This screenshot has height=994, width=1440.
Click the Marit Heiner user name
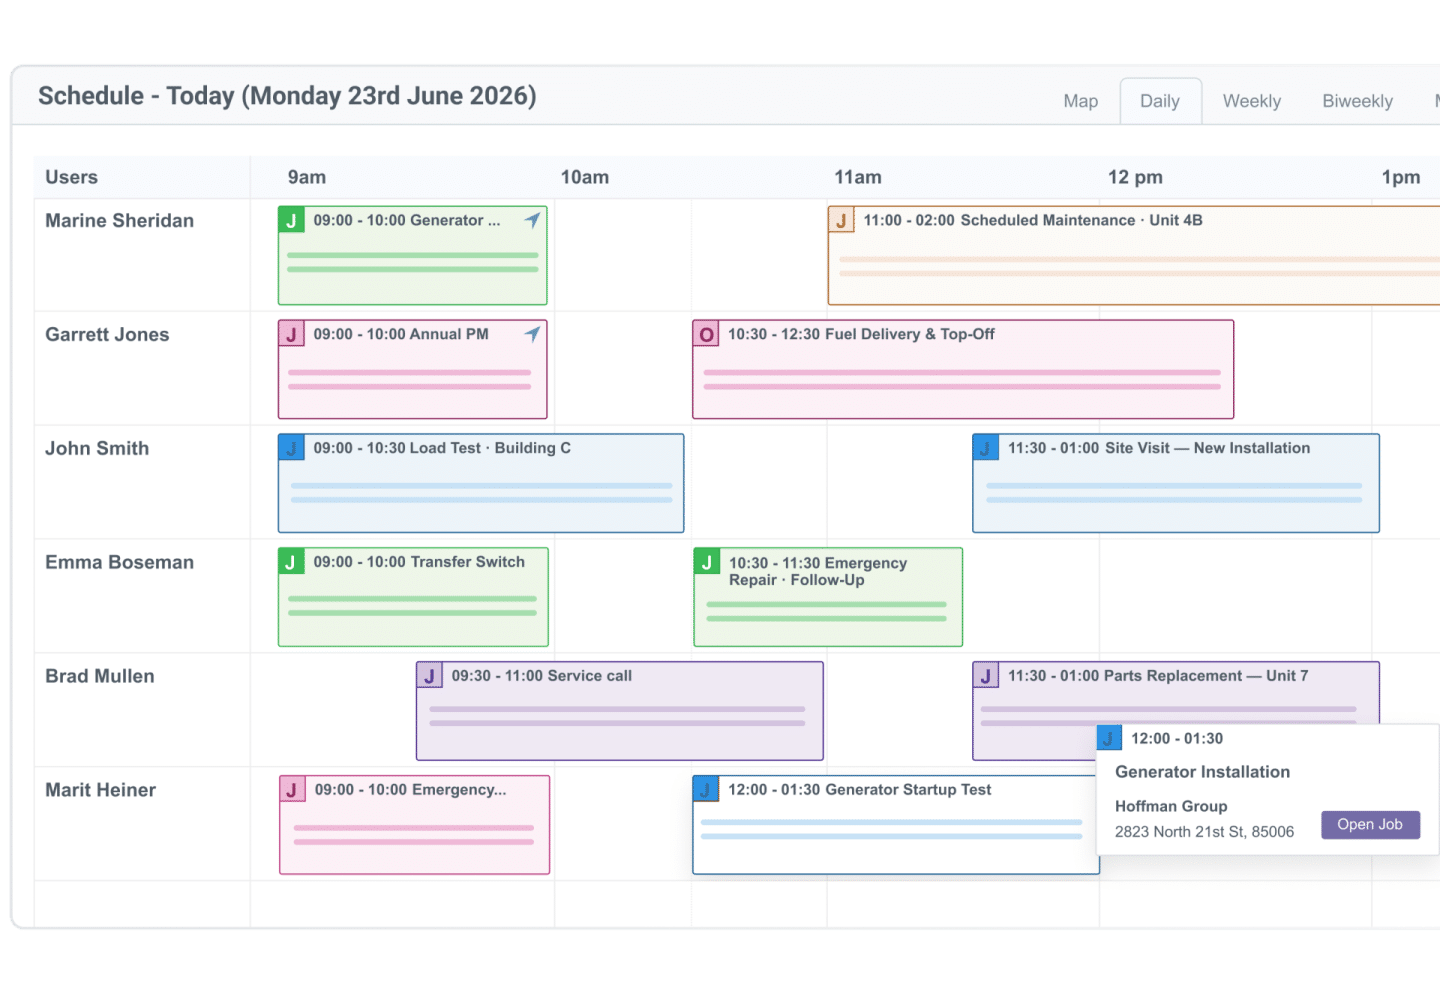pos(101,791)
